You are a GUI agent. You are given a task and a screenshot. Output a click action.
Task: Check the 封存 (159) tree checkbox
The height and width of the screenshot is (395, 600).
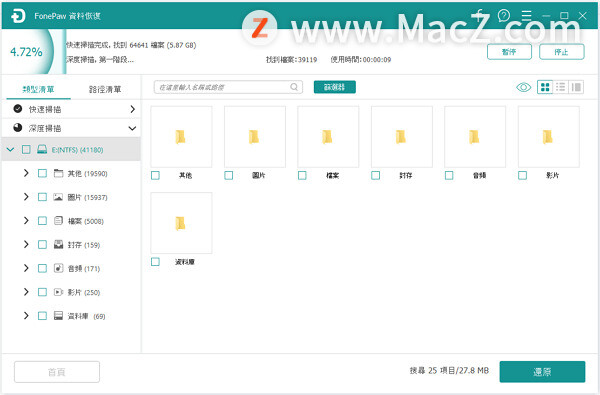(x=42, y=245)
